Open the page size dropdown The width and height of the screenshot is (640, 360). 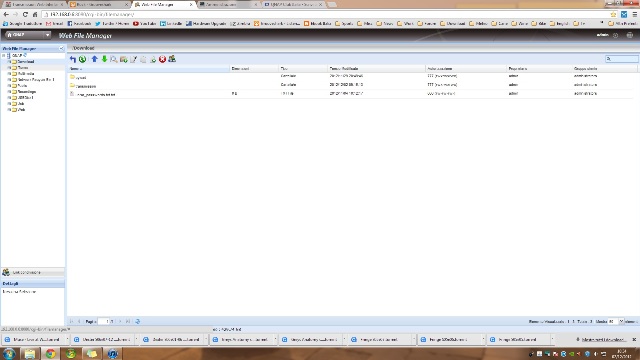(x=621, y=322)
